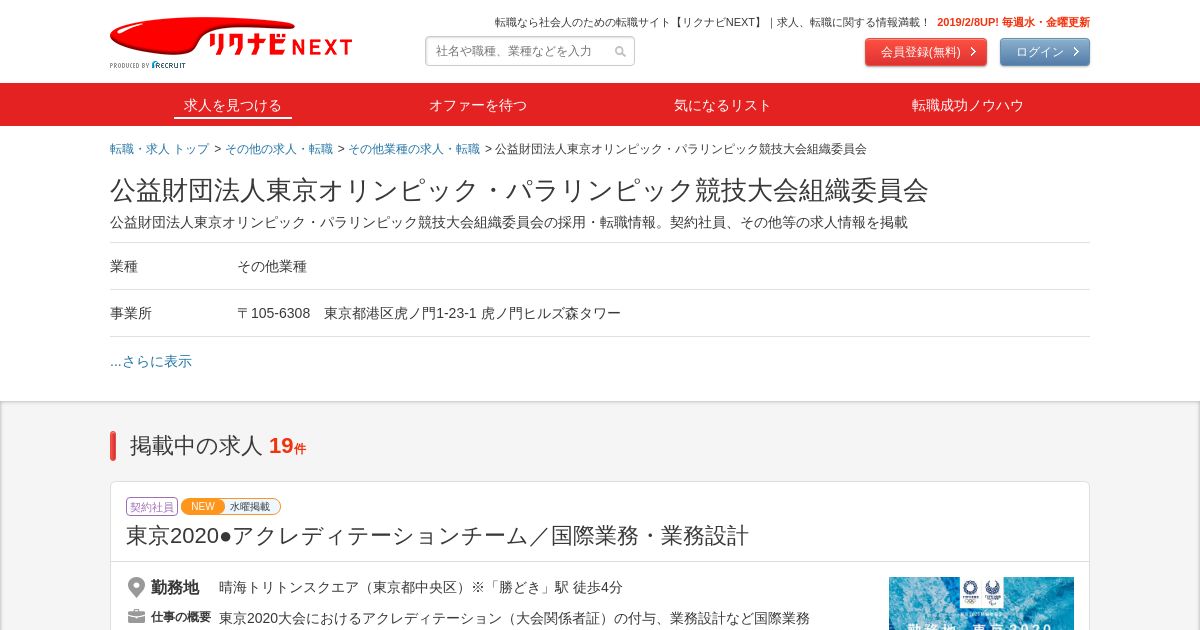Focus the company or job search field
The image size is (1200, 630).
(x=530, y=51)
